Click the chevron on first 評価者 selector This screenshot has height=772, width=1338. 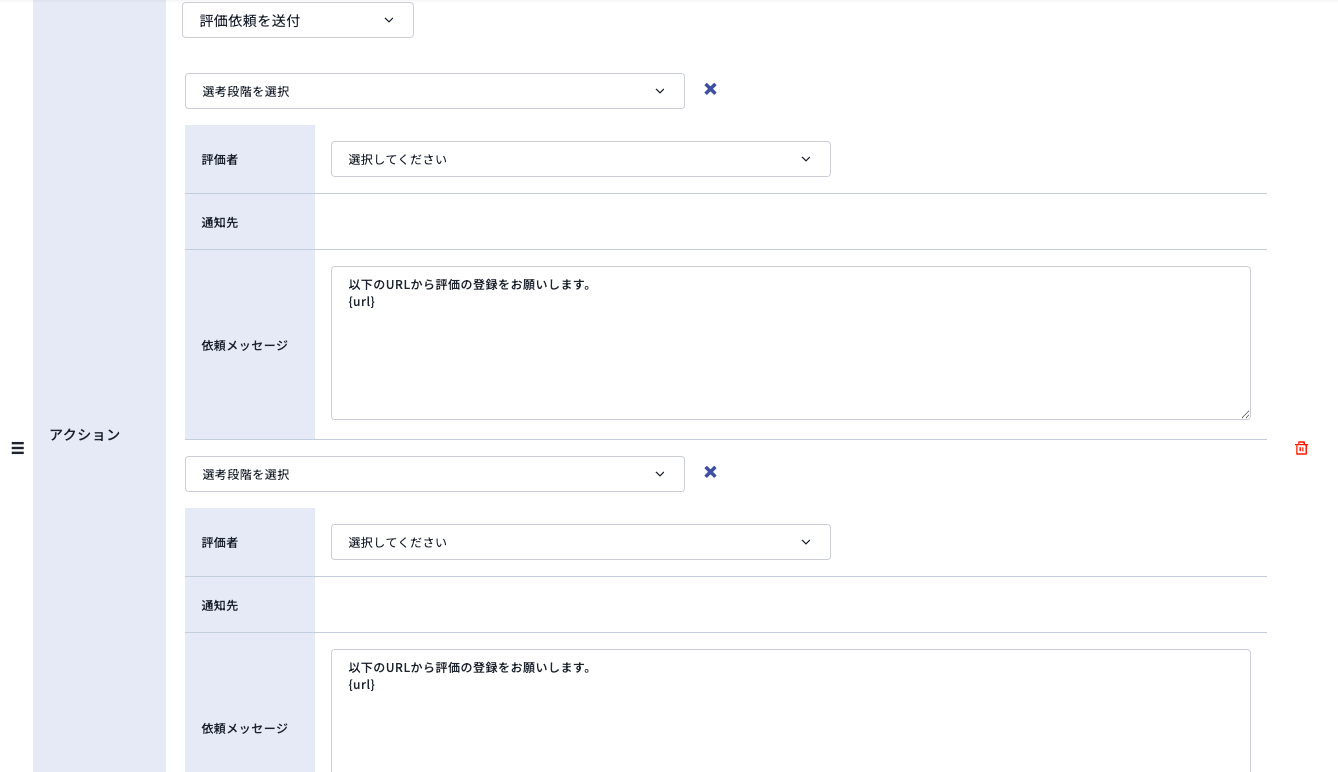[806, 158]
